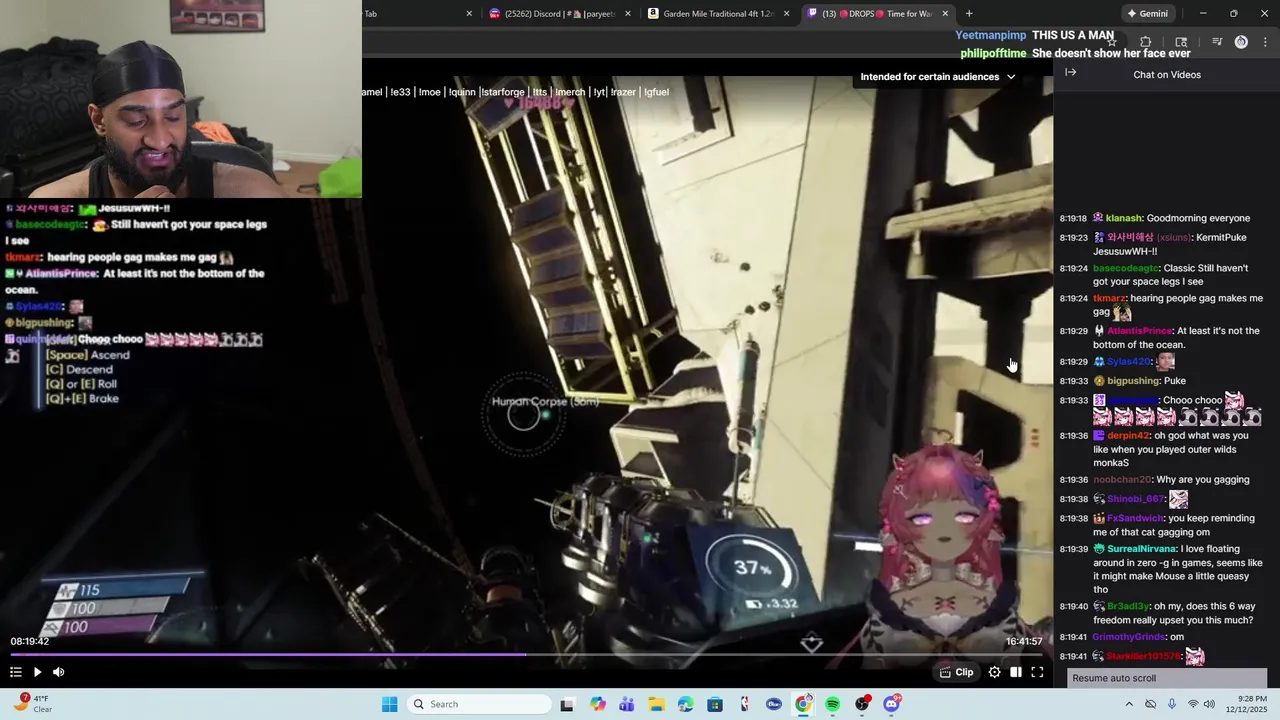The height and width of the screenshot is (720, 1280).
Task: Click username AtlantisPrince in chat
Action: point(1139,331)
